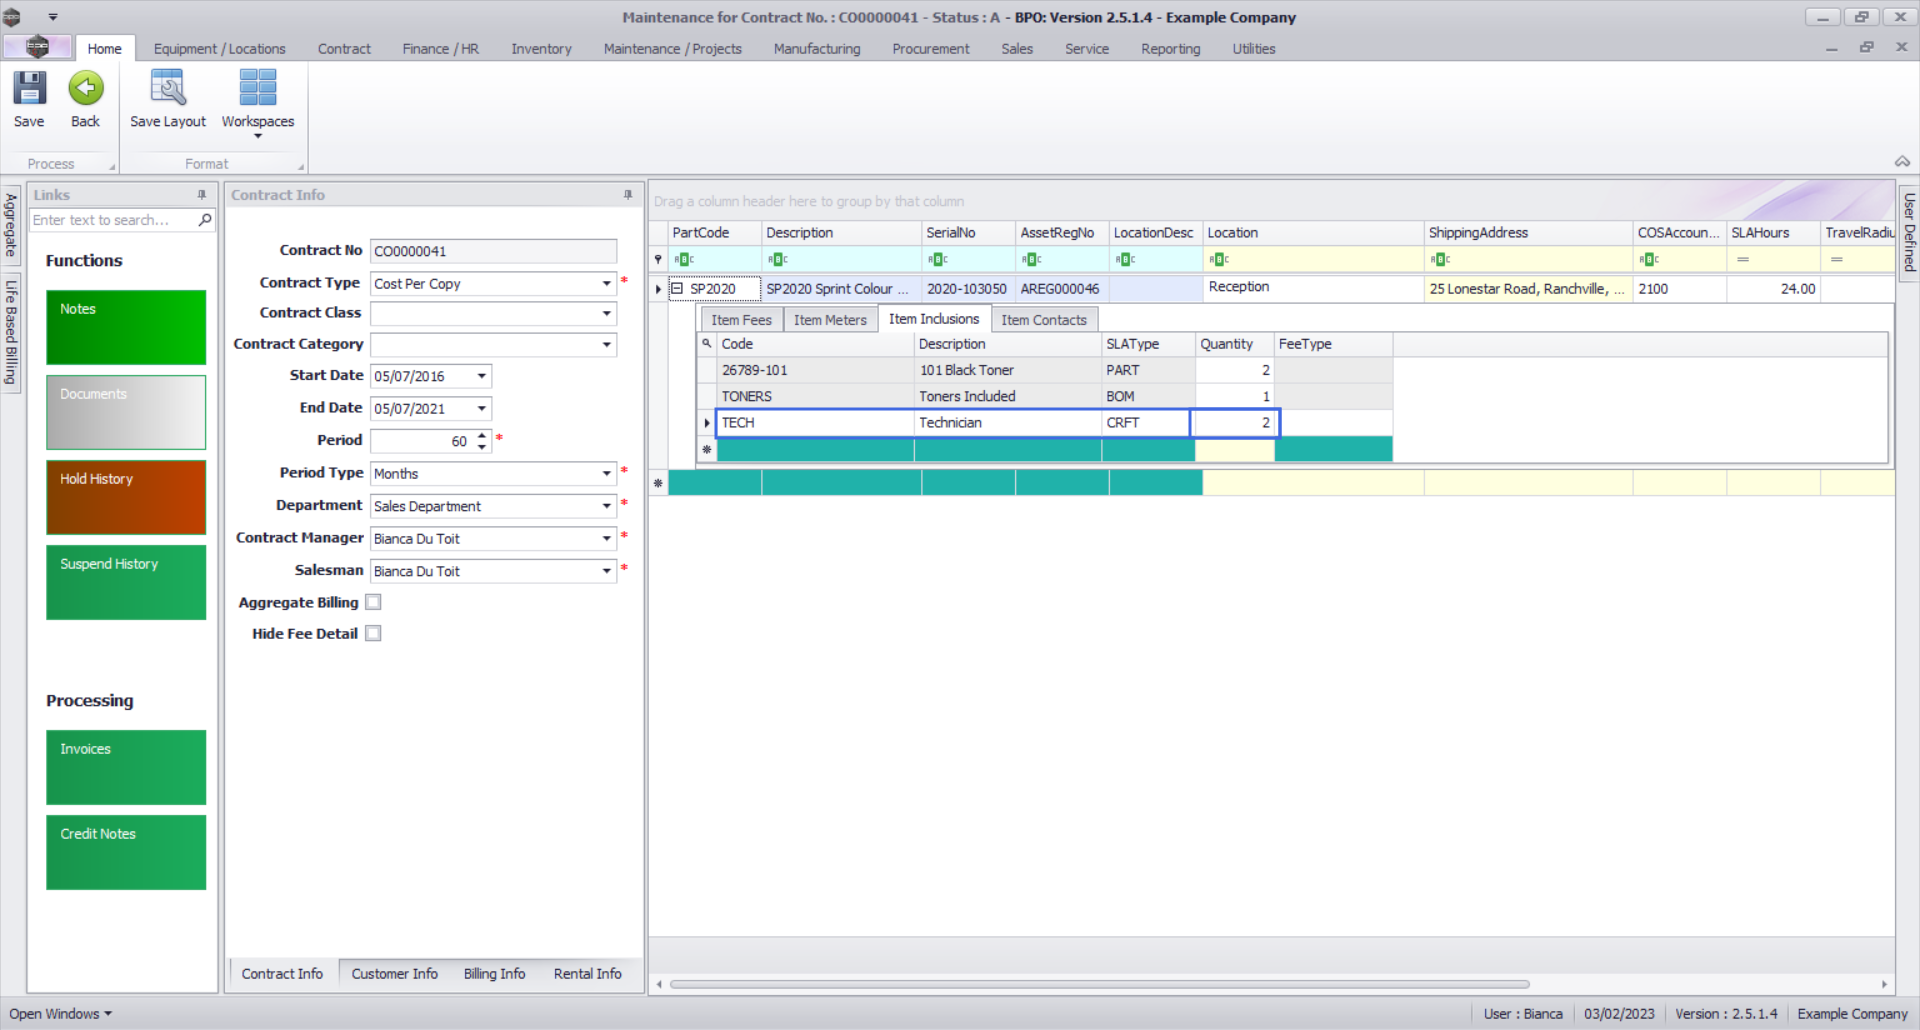Open the Maintenance / Projects ribbon tab
This screenshot has width=1920, height=1030.
coord(672,49)
